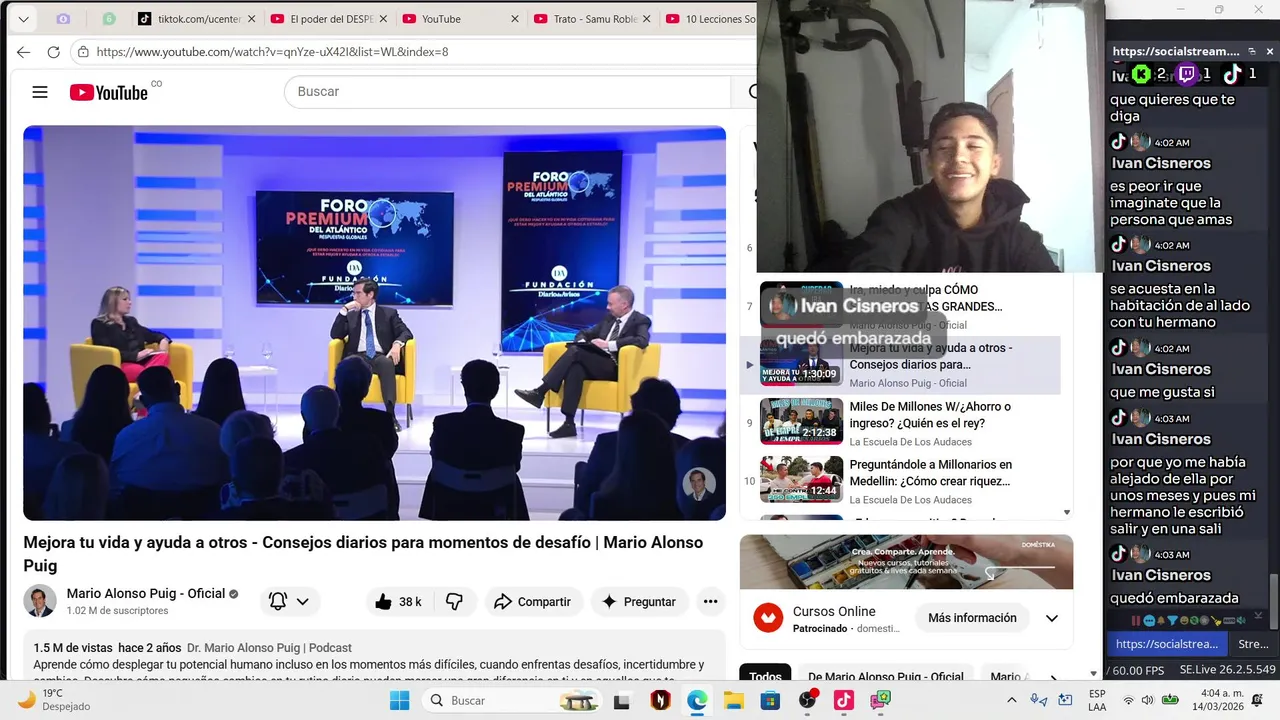Close the tiktok.com/ucenter tab
The height and width of the screenshot is (720, 1280).
[251, 19]
